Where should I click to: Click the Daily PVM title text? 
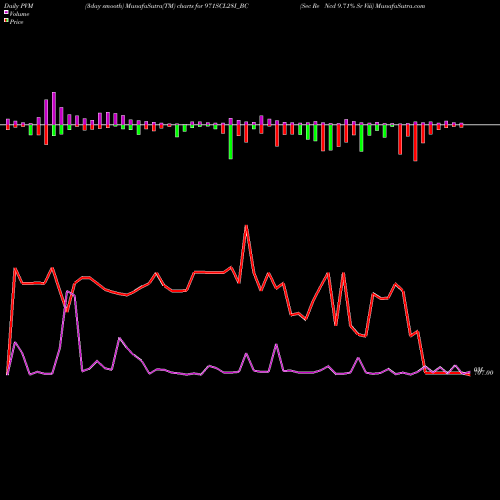coord(19,6)
